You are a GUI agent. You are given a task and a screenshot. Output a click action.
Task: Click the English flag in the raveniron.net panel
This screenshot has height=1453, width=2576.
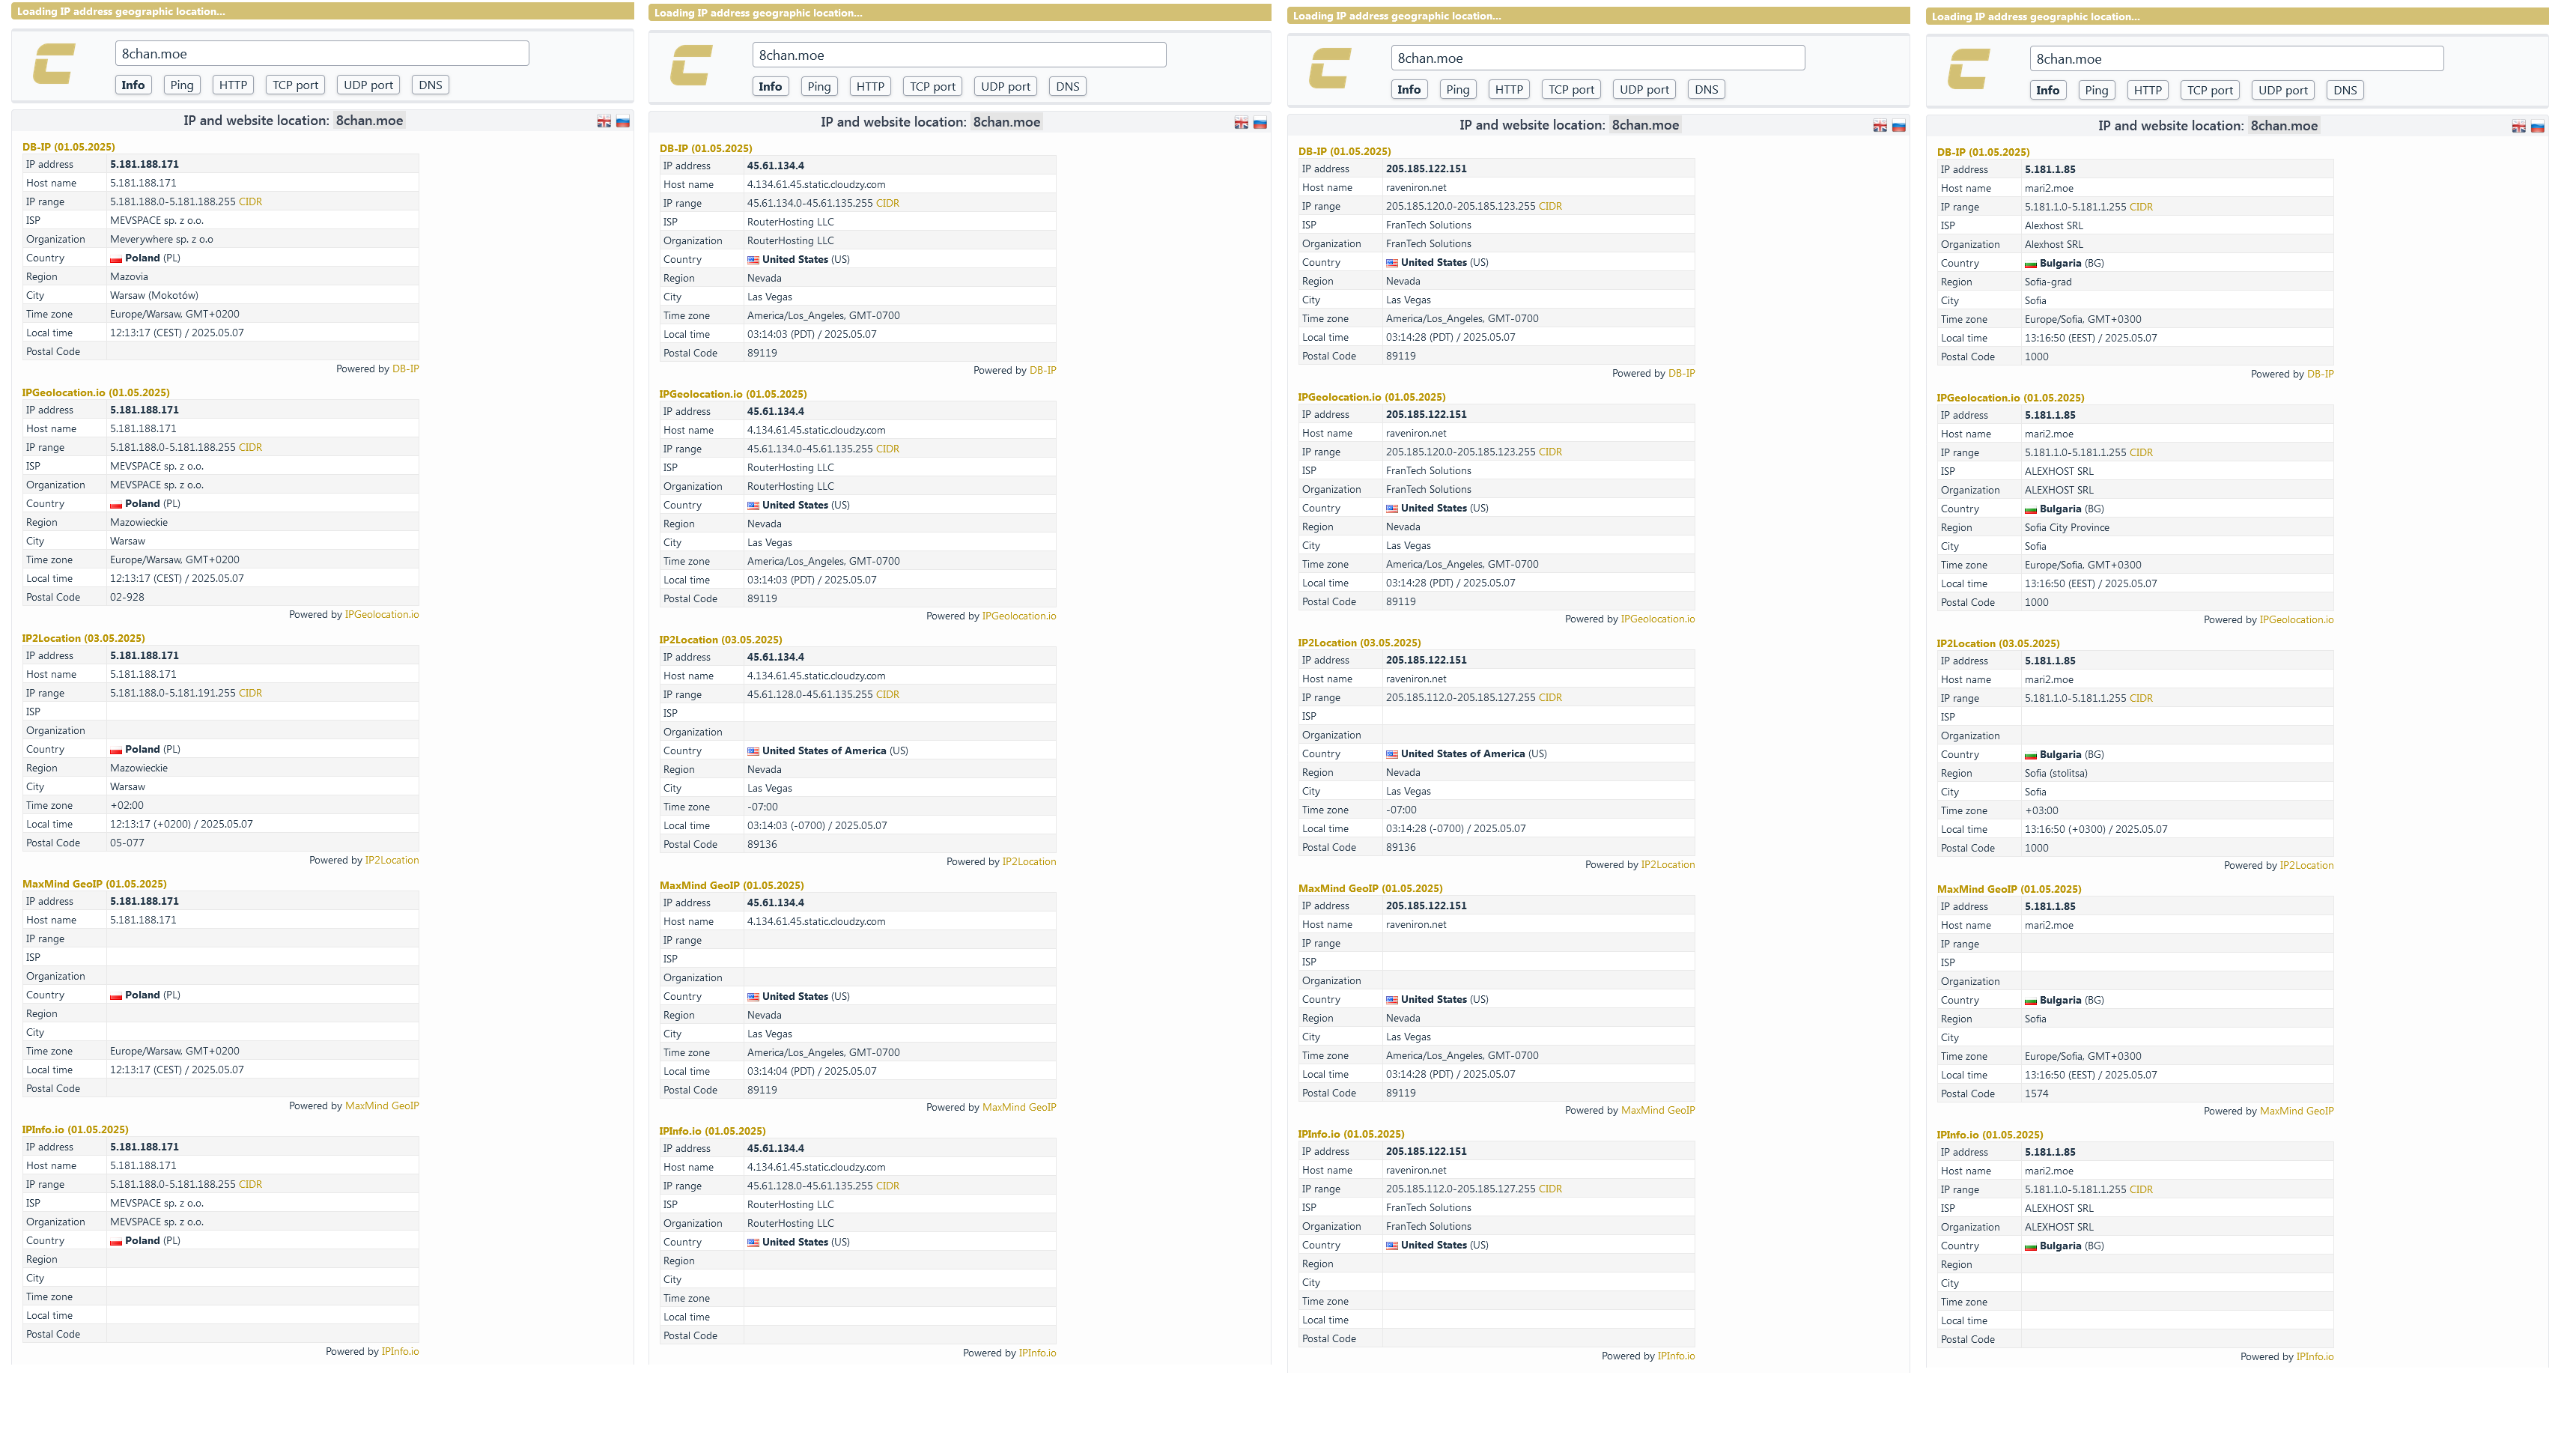1880,126
